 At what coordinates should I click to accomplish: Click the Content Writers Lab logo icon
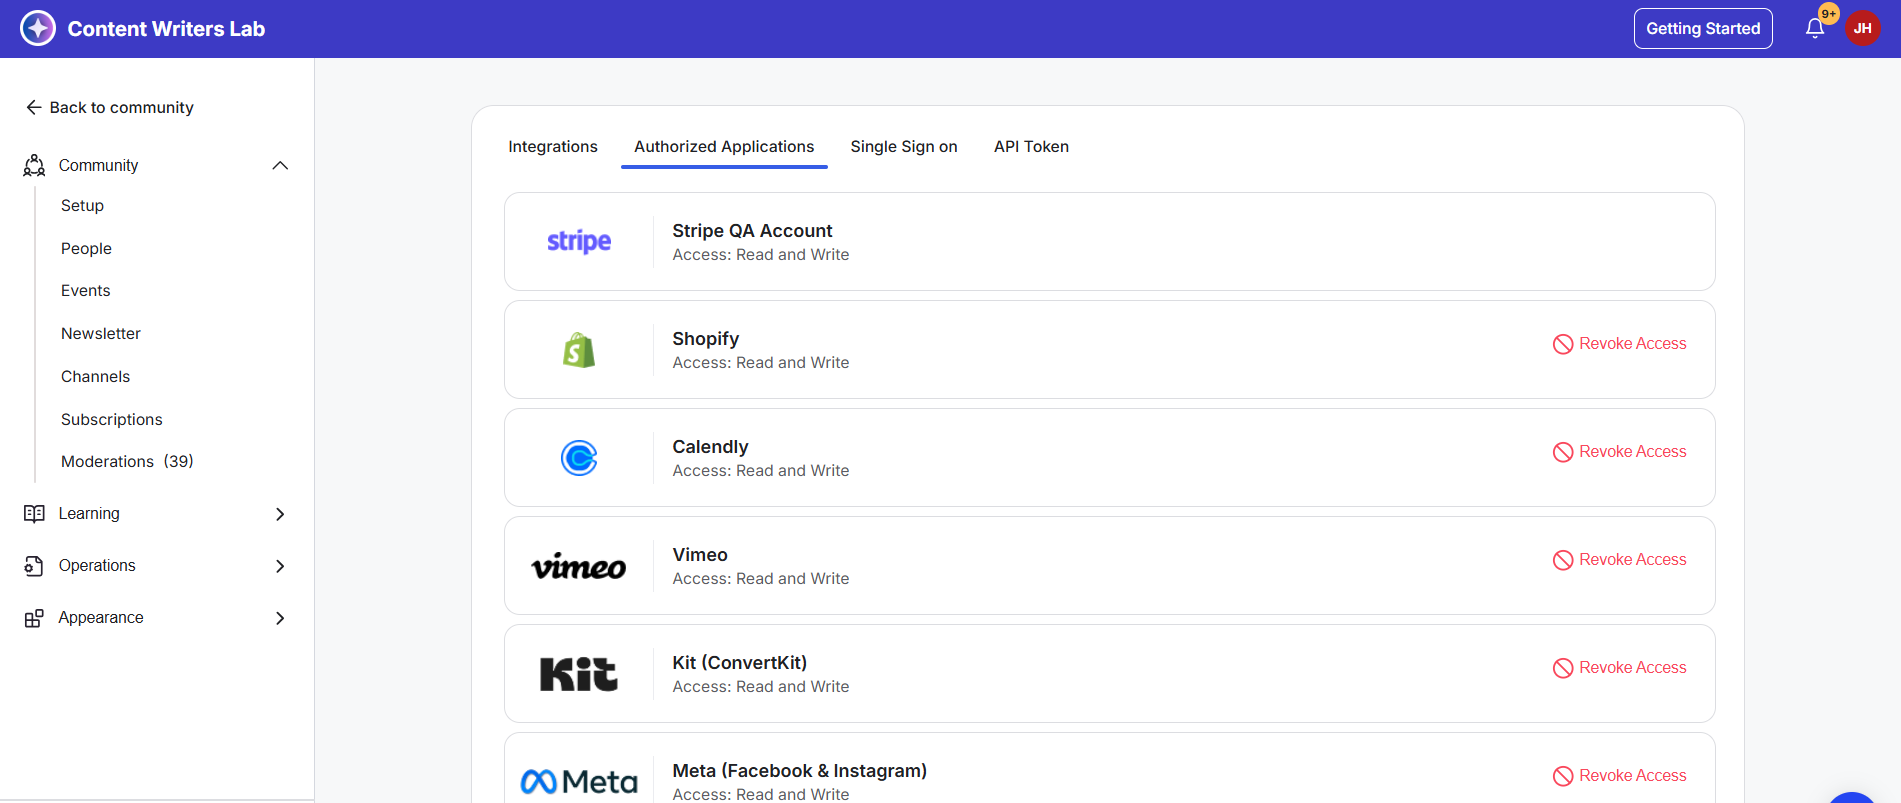[x=38, y=28]
